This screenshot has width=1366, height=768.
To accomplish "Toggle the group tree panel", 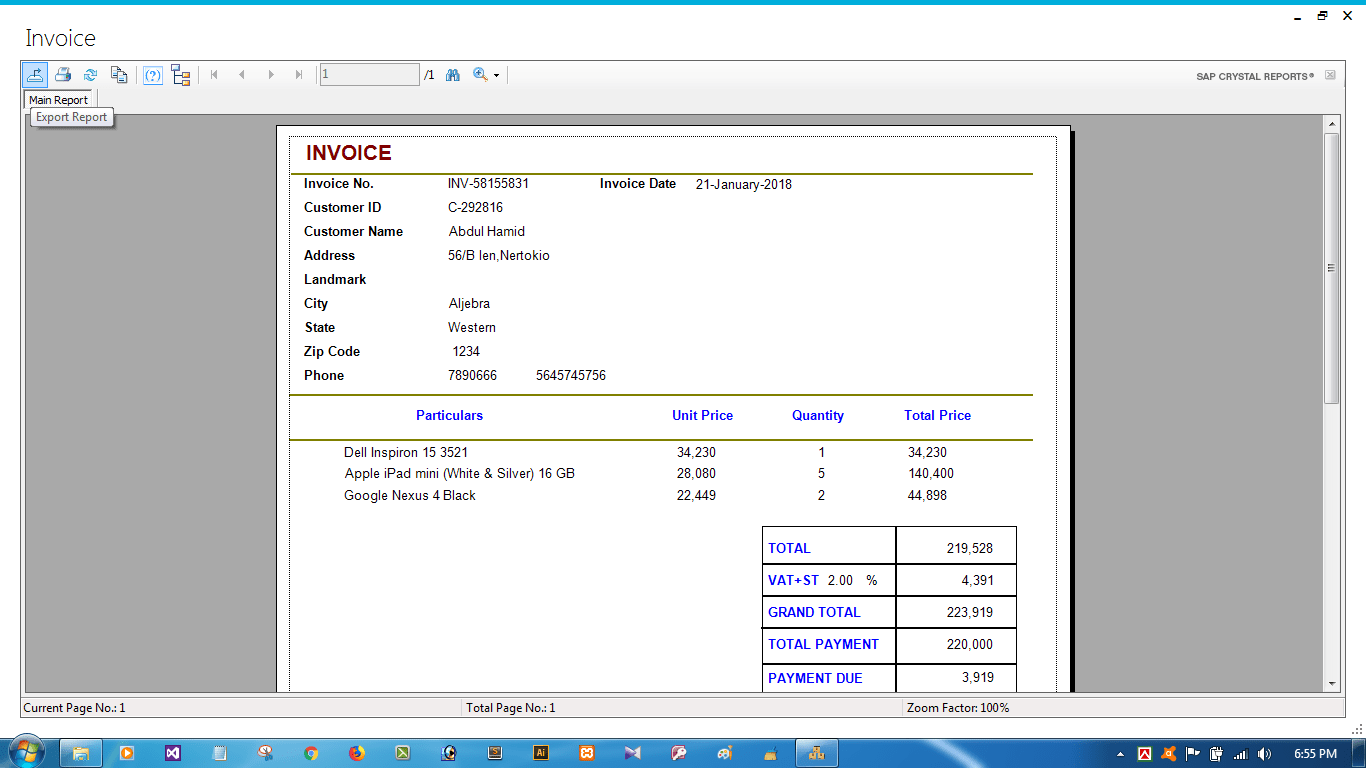I will [181, 75].
